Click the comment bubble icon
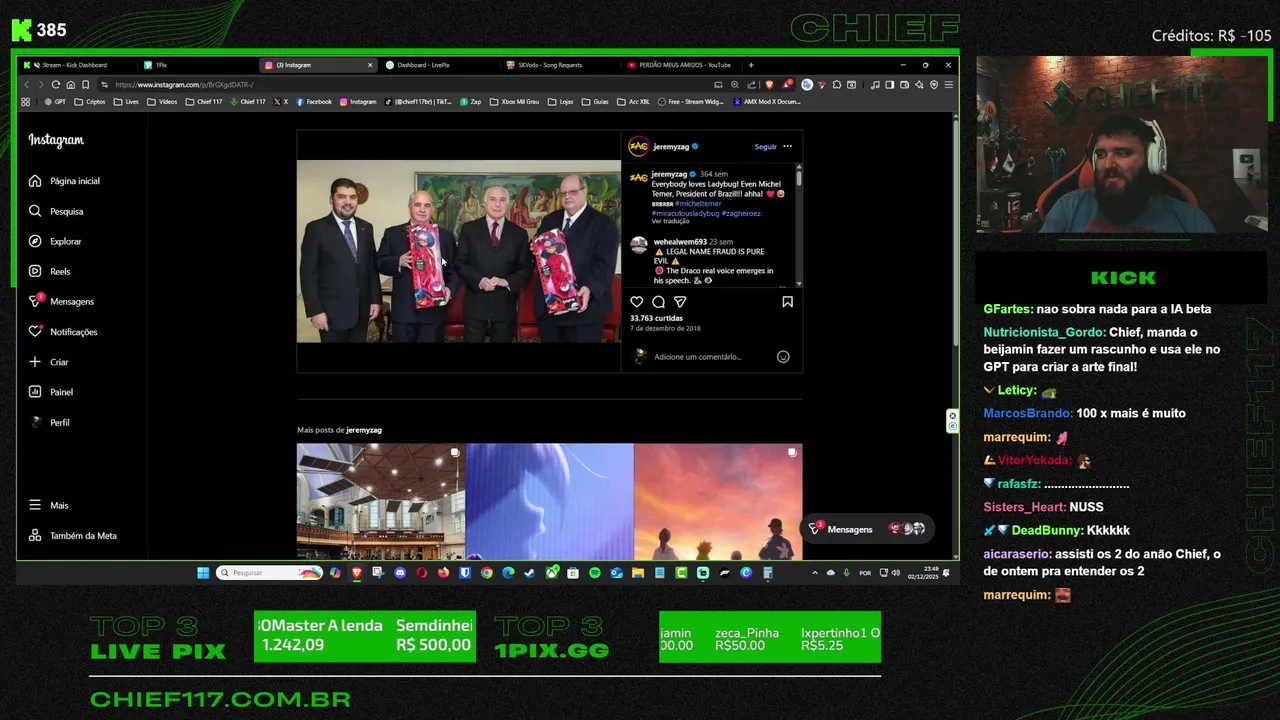 [x=658, y=301]
